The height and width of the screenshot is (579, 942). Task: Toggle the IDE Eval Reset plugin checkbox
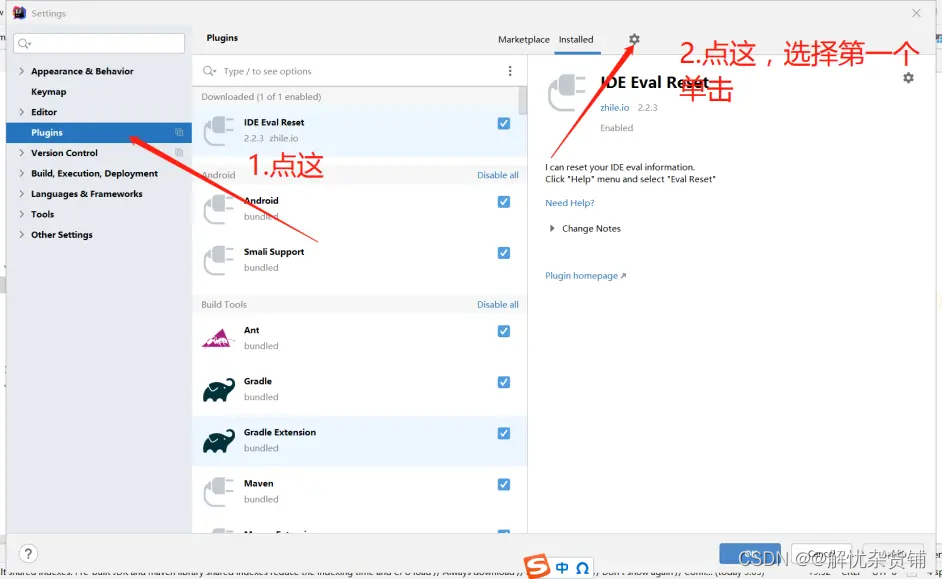504,123
